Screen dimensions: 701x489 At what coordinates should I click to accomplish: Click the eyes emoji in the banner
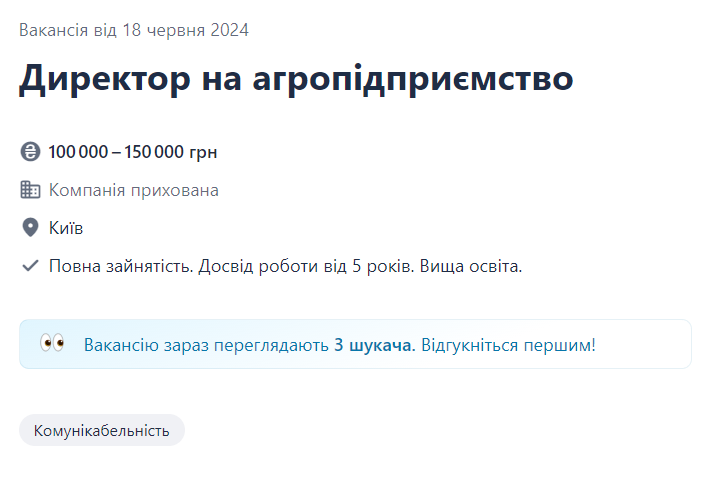pyautogui.click(x=52, y=344)
